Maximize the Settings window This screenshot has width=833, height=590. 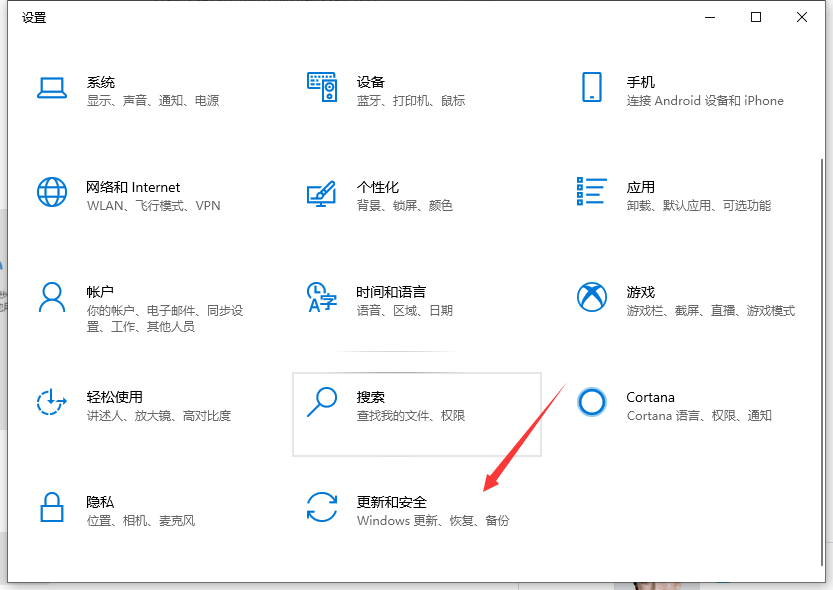click(x=756, y=17)
